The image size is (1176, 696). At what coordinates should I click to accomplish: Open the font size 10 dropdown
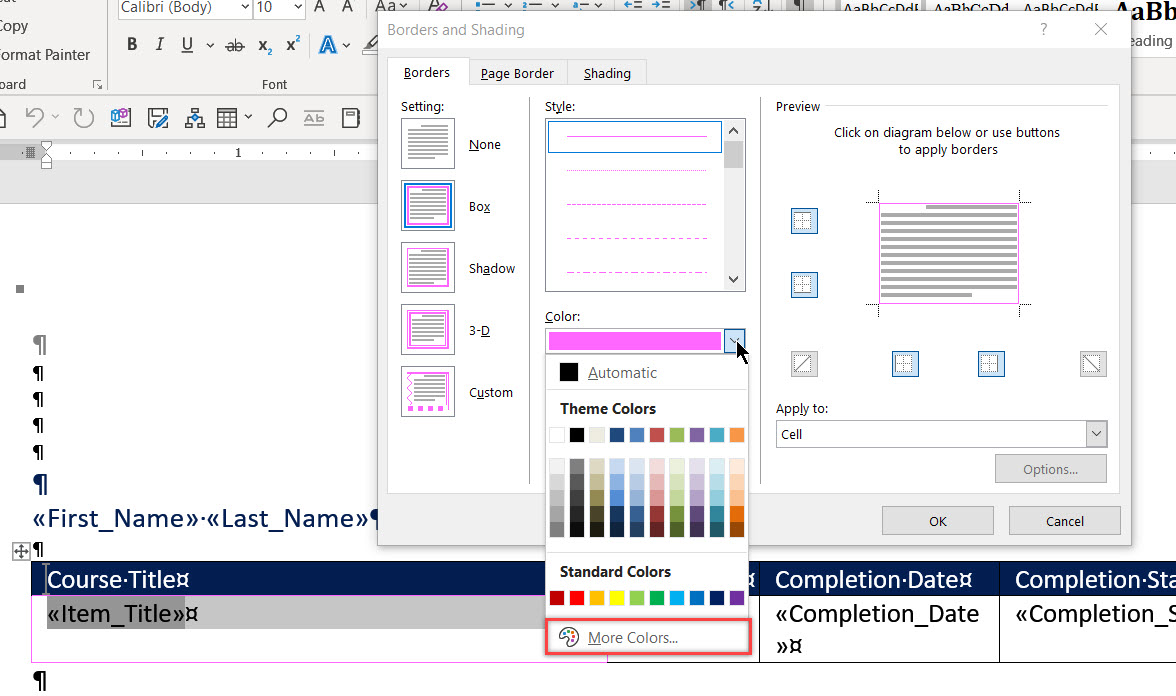pos(298,7)
